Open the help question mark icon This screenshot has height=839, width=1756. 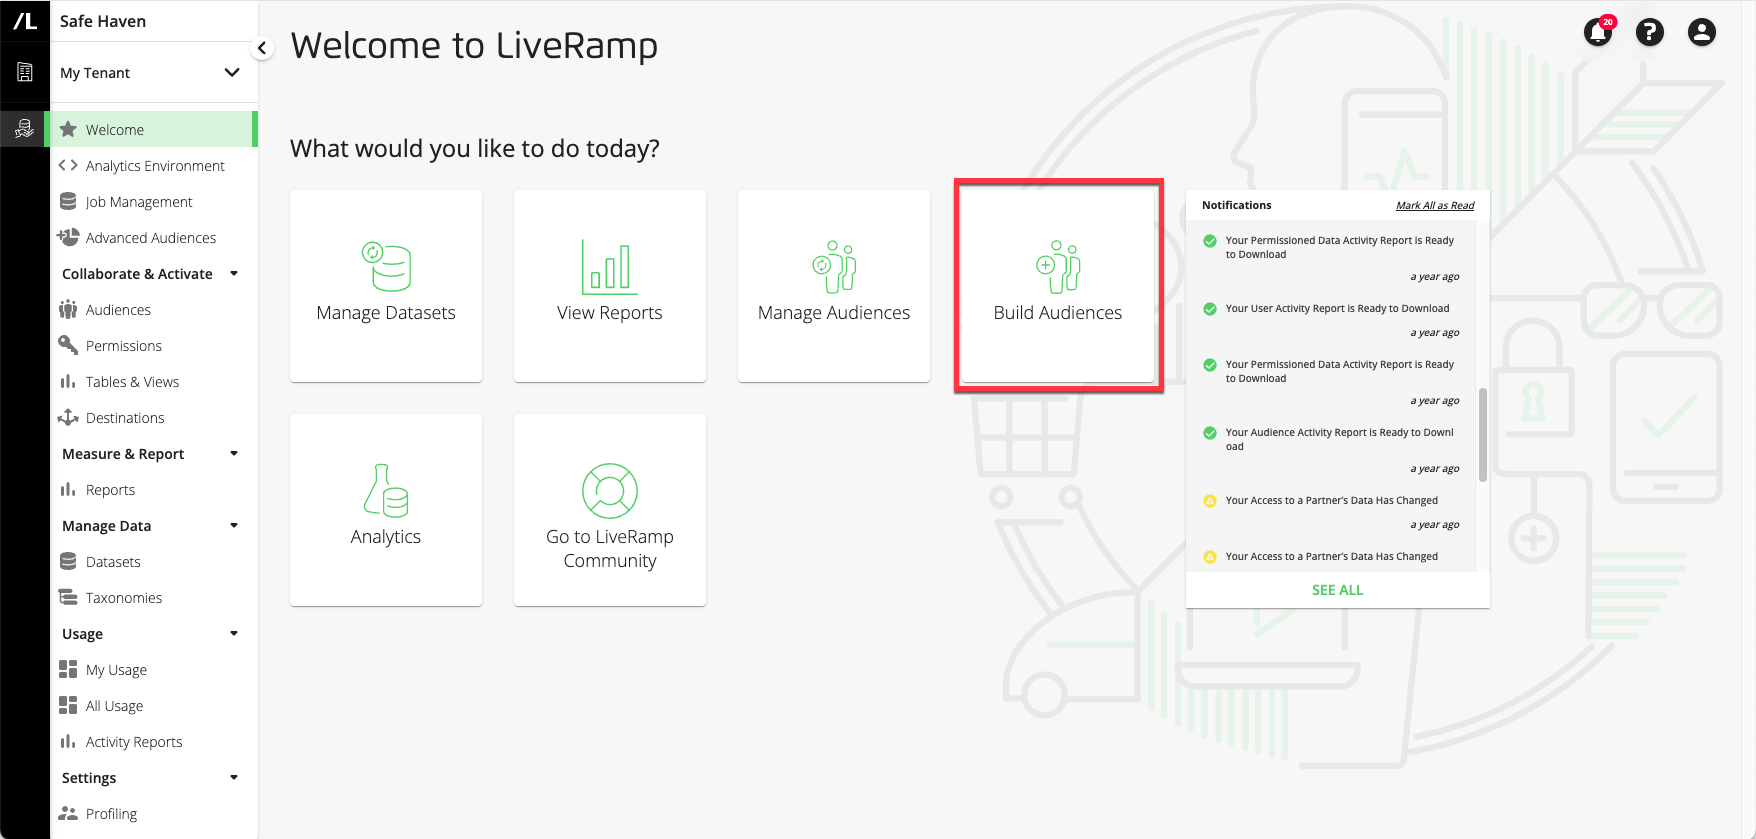(x=1650, y=32)
